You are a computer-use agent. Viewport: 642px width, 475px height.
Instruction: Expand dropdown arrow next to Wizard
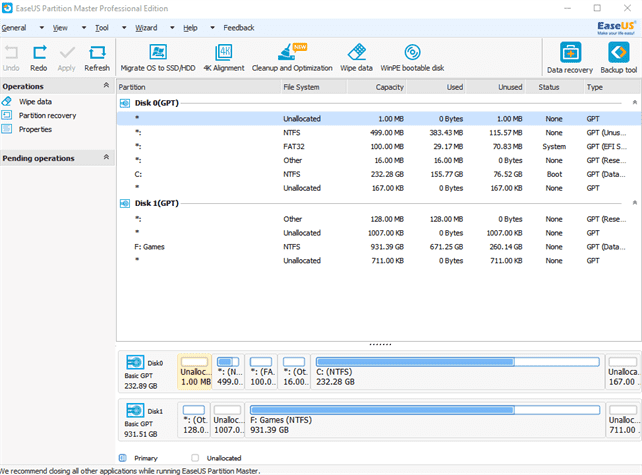(x=172, y=28)
